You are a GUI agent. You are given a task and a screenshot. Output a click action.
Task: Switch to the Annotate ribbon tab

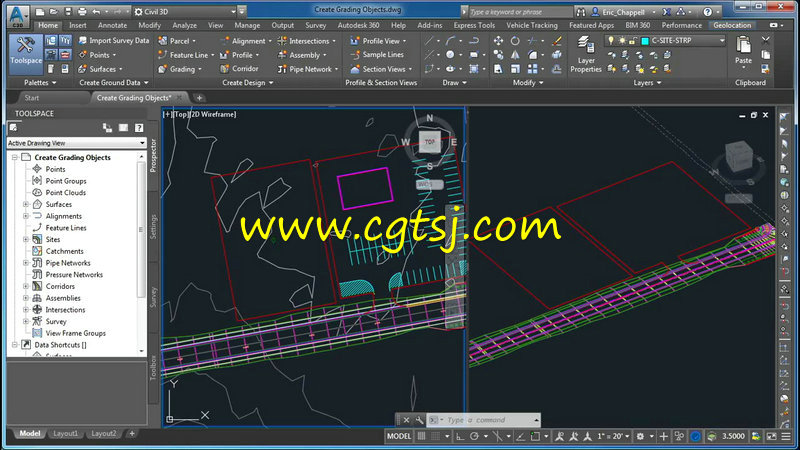(112, 25)
